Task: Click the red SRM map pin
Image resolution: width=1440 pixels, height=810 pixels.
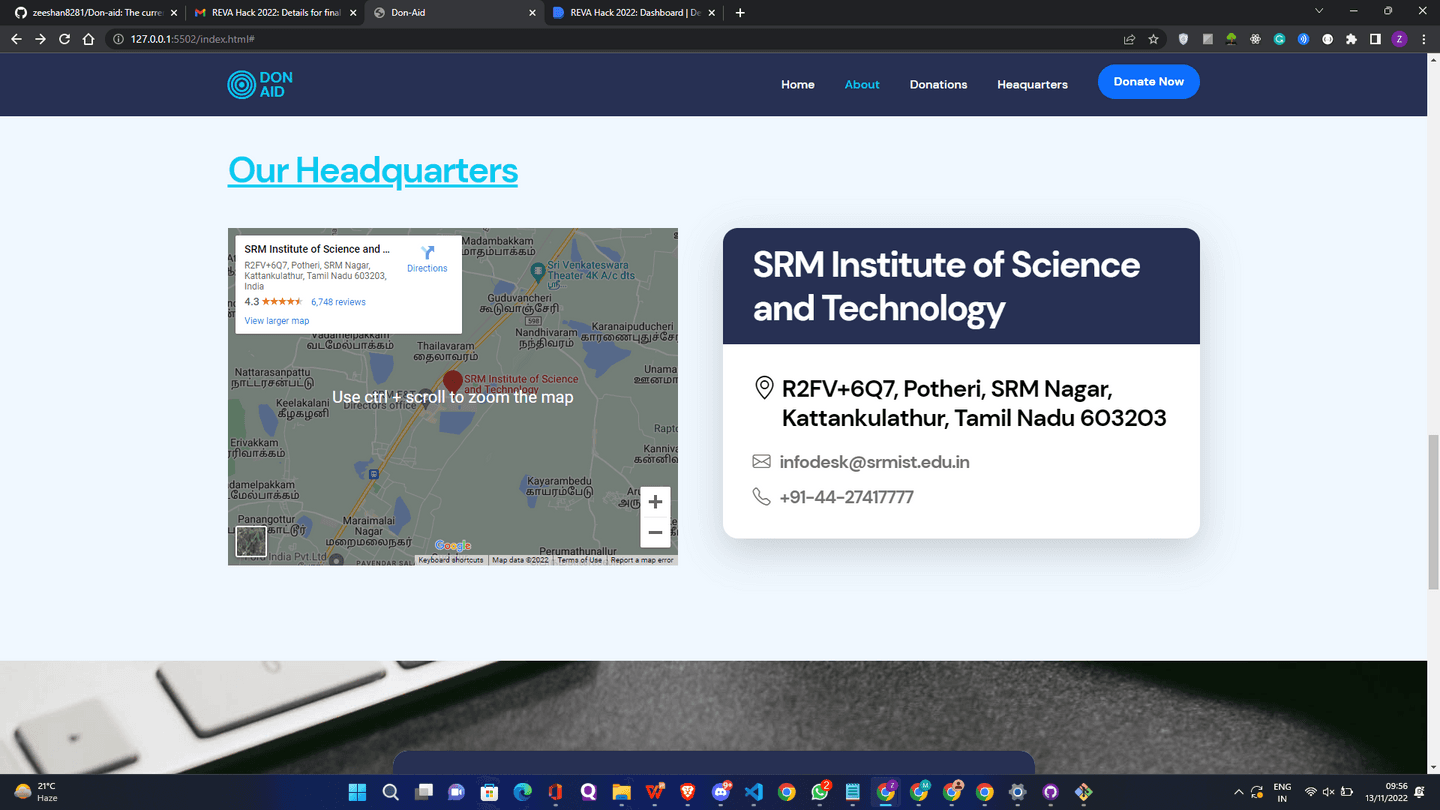Action: click(452, 381)
